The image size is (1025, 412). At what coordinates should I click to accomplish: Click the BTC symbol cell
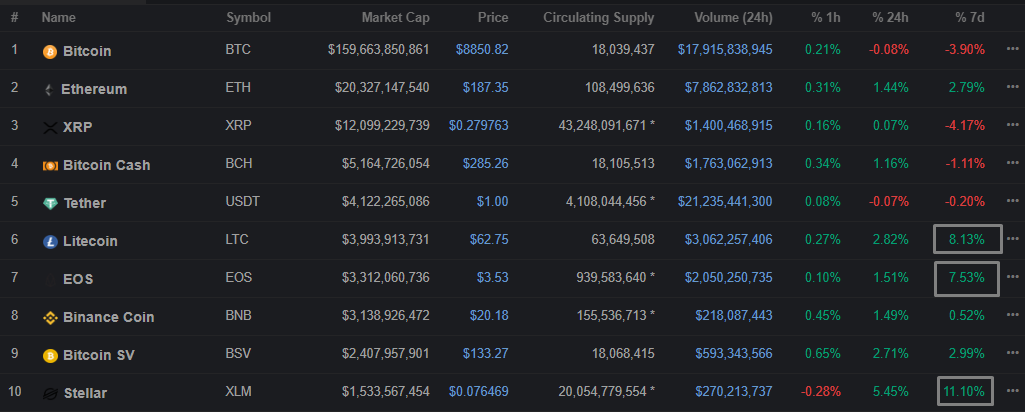click(238, 49)
